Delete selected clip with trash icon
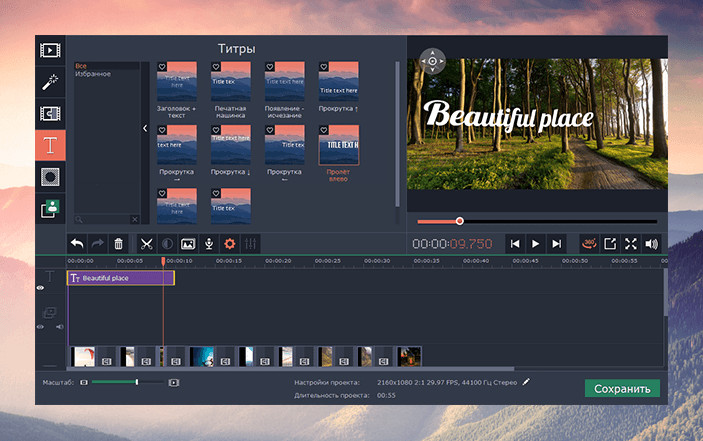Viewport: 703px width, 441px height. pyautogui.click(x=118, y=244)
